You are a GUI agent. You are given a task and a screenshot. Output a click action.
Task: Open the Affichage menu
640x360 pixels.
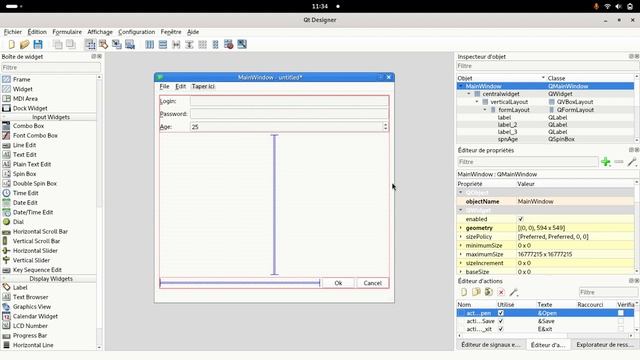[100, 32]
